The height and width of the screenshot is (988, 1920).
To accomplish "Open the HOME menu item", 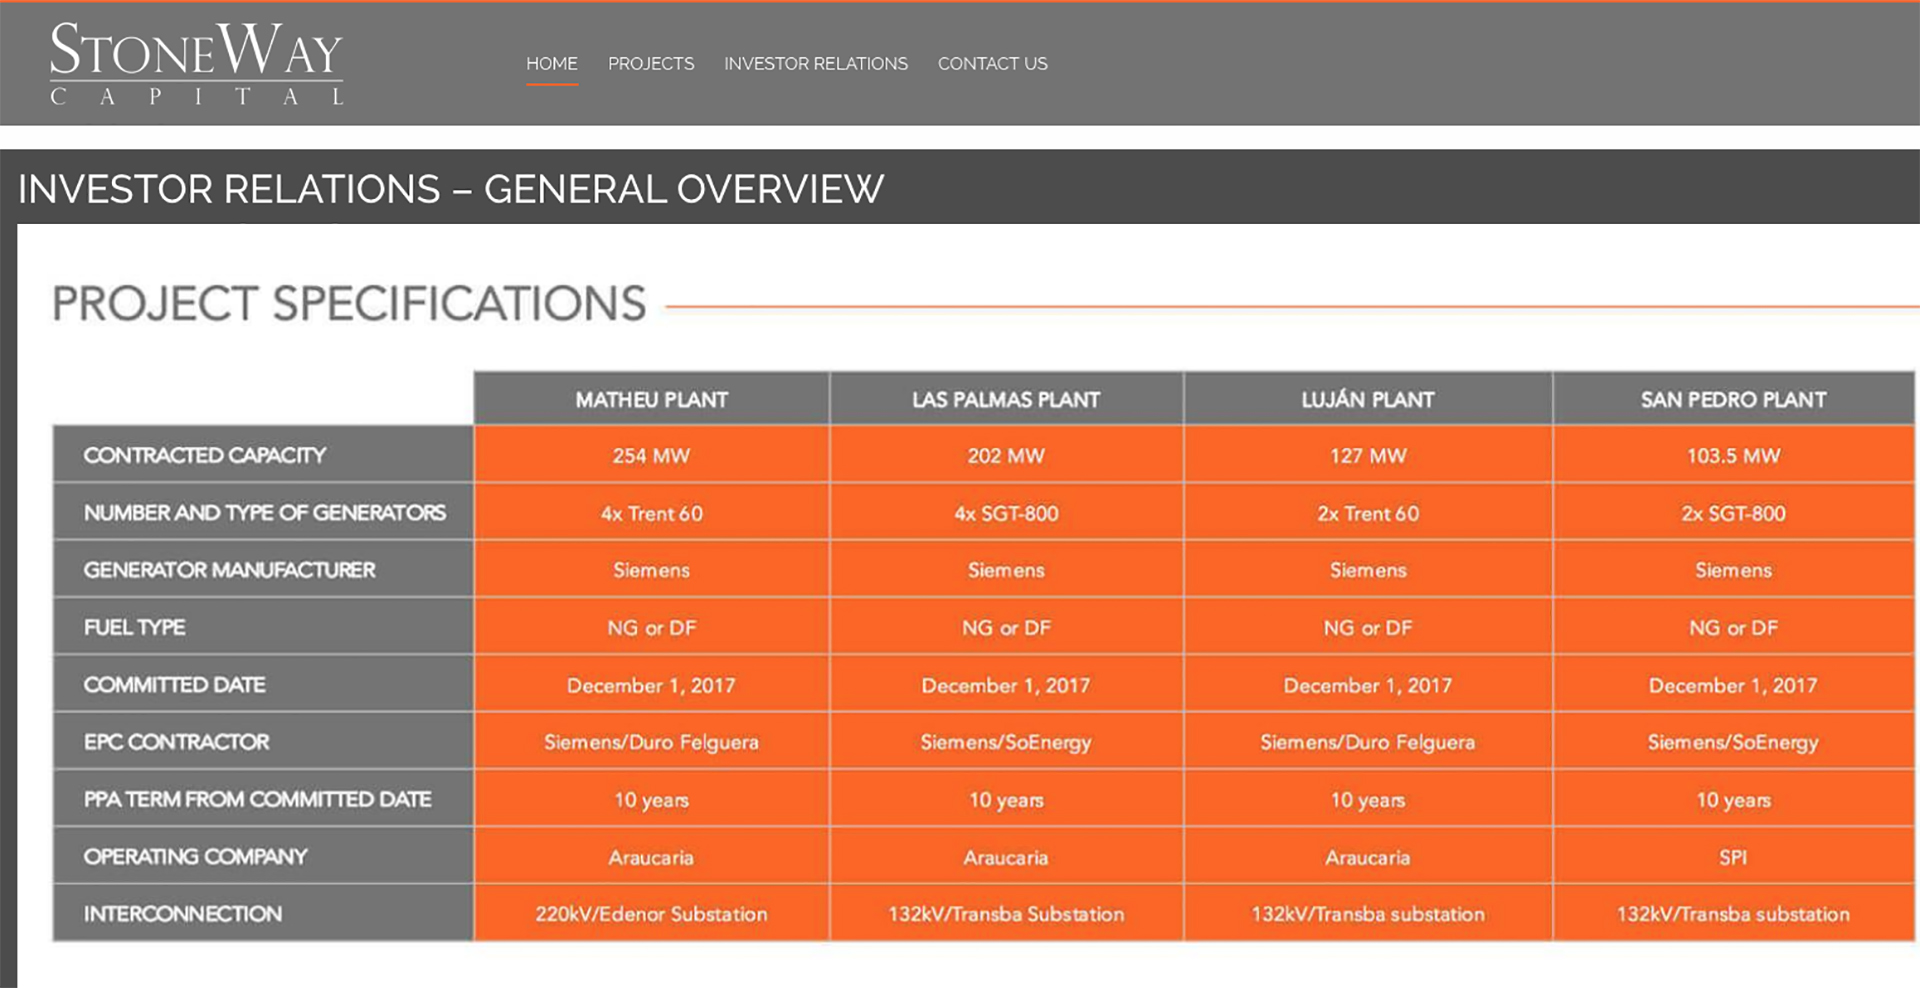I will 552,63.
